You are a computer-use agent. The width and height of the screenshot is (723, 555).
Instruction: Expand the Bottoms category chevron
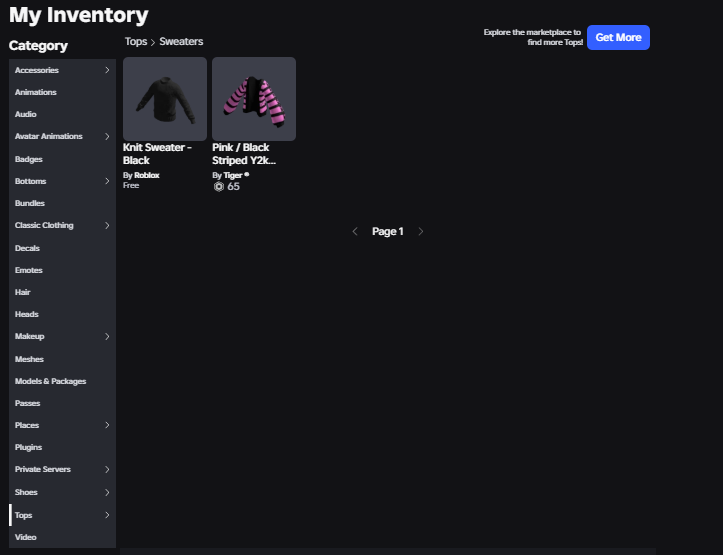pos(107,181)
